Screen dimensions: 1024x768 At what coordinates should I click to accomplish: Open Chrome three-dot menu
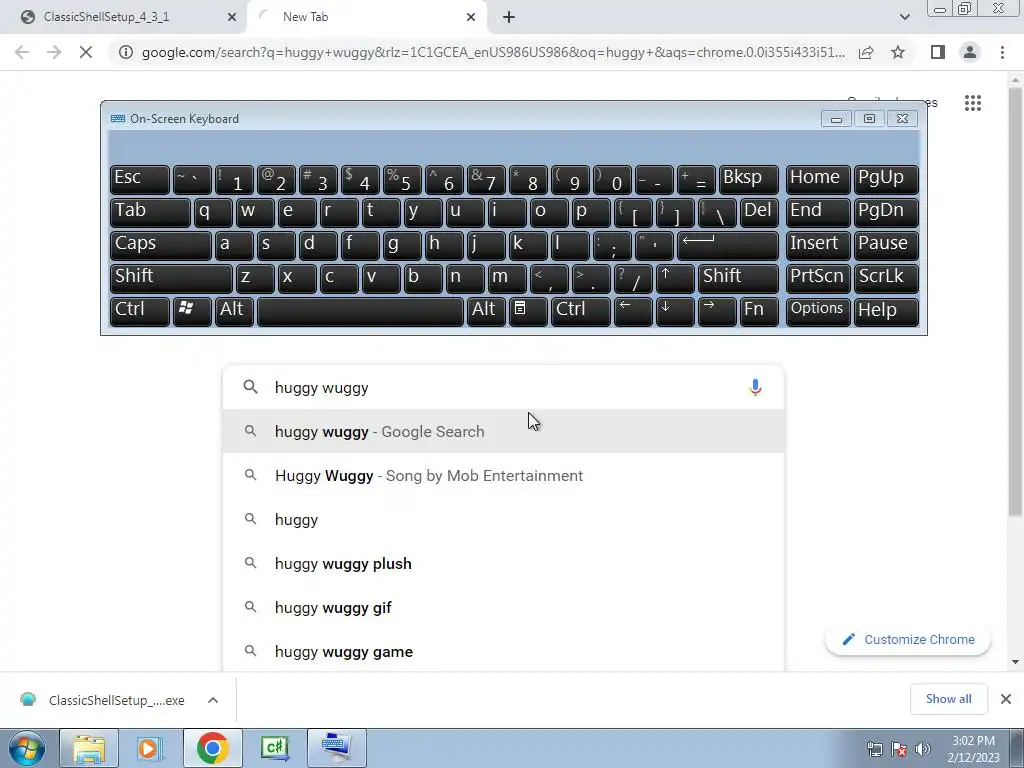[1002, 52]
